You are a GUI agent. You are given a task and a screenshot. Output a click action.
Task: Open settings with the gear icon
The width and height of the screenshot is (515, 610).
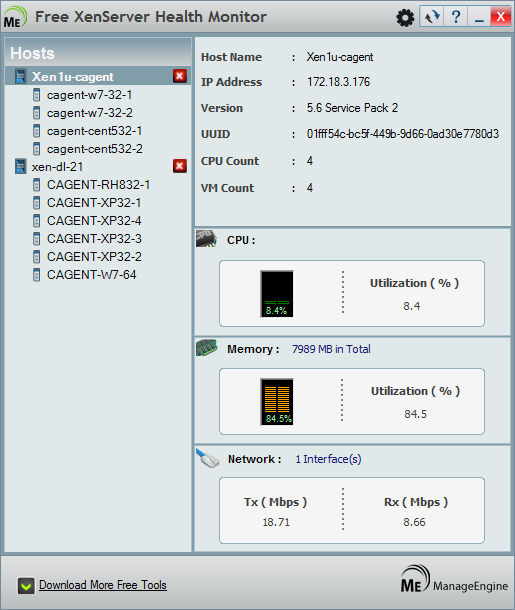pos(405,18)
